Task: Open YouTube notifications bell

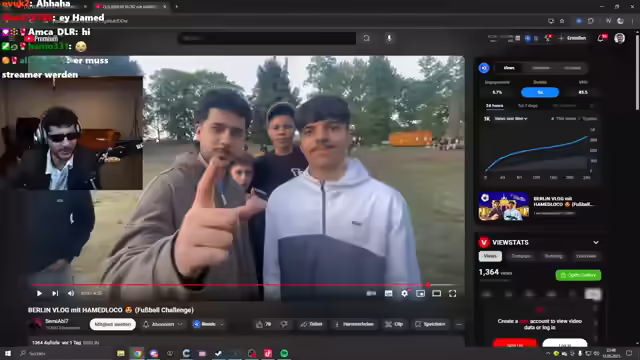Action: pyautogui.click(x=601, y=38)
